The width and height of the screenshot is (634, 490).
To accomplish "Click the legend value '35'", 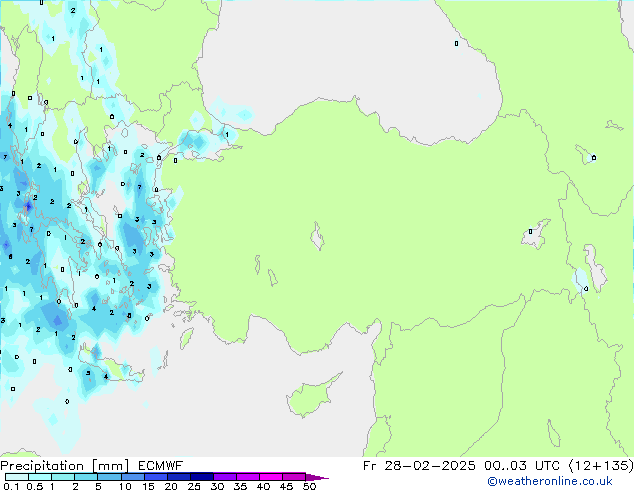I will (x=240, y=486).
